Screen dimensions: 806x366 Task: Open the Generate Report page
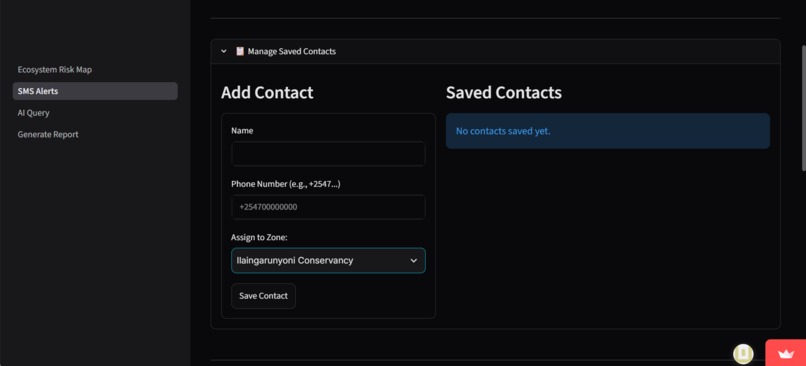[48, 134]
